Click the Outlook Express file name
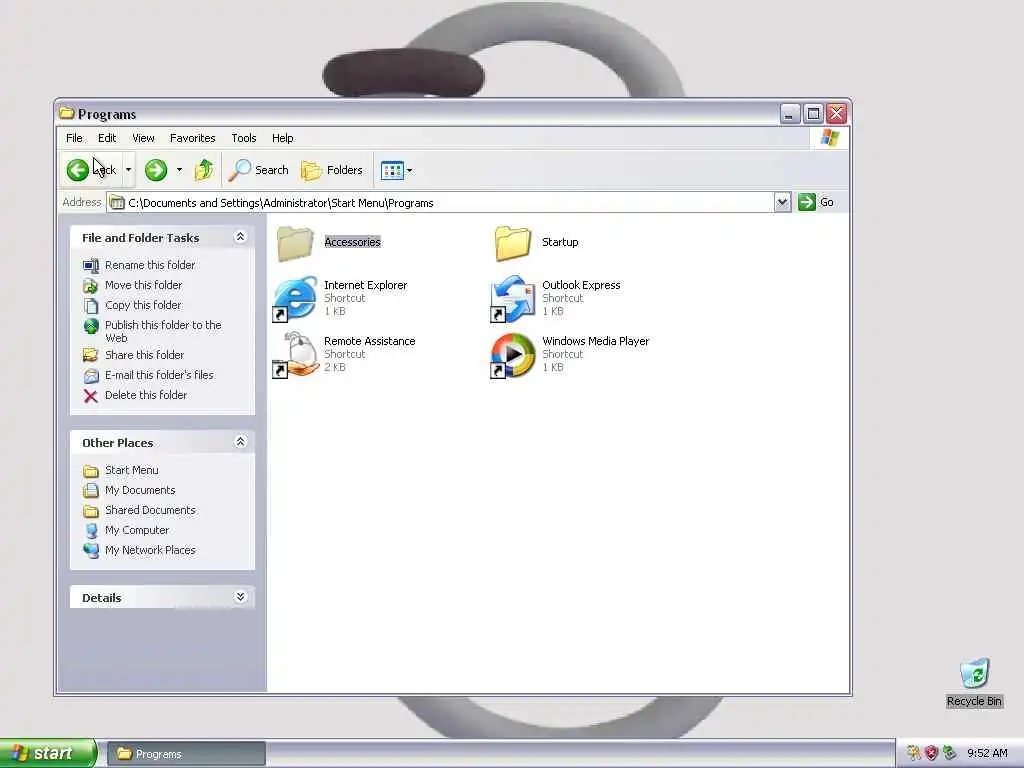The width and height of the screenshot is (1024, 768). (x=581, y=285)
